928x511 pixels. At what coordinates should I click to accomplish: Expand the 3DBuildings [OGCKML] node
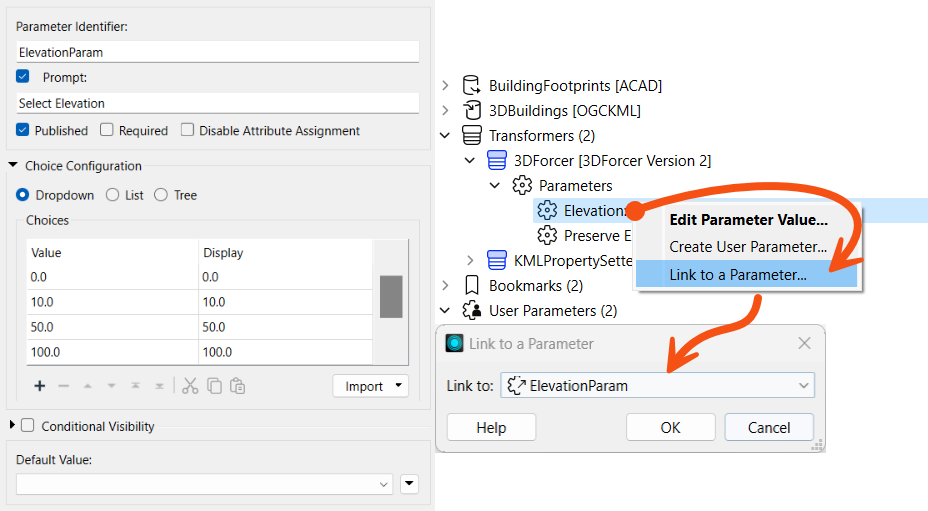[446, 110]
